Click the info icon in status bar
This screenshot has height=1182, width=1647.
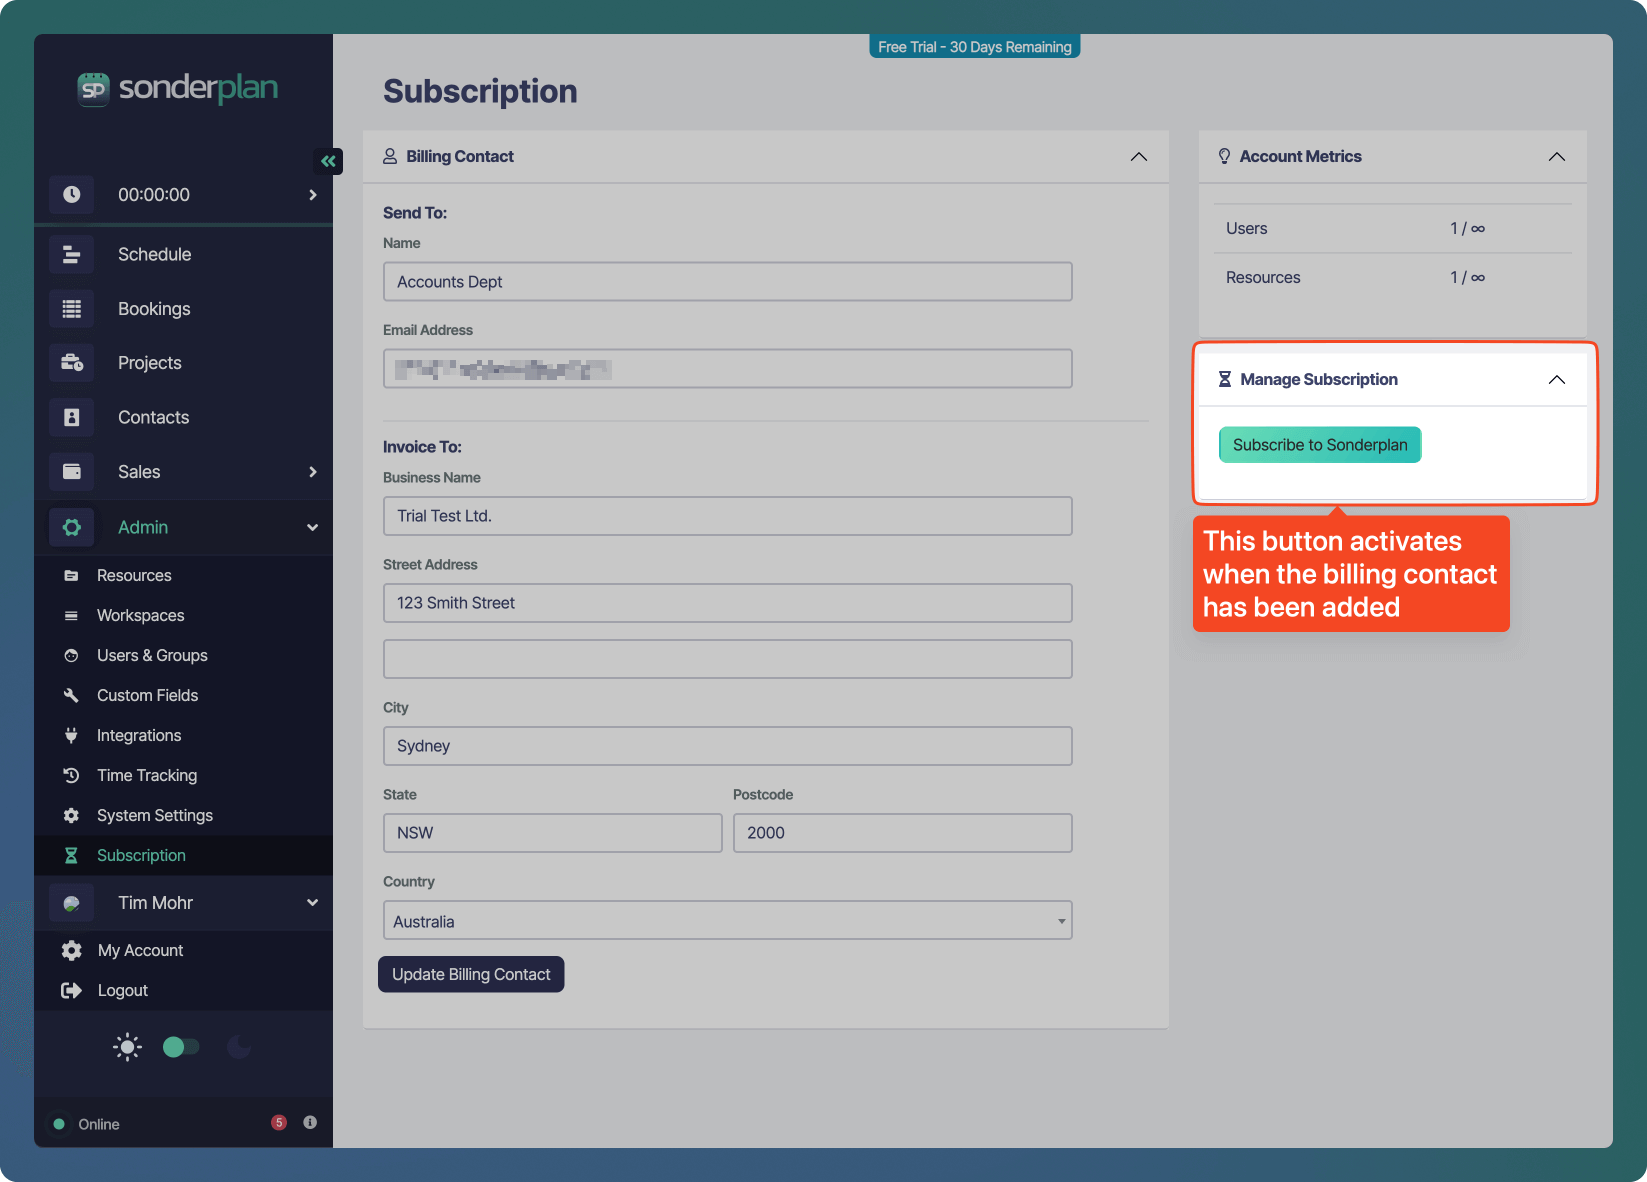(310, 1123)
